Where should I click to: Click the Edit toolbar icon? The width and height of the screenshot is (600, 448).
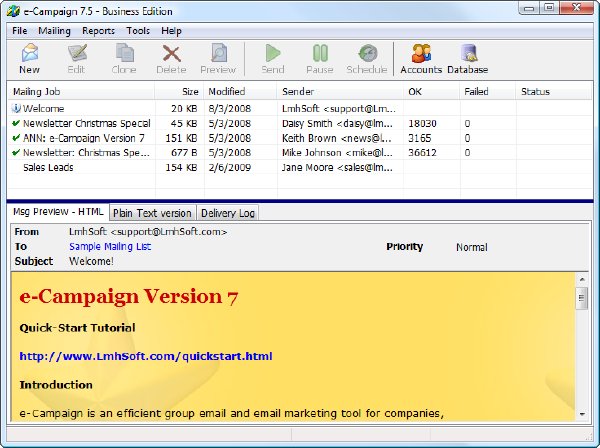tap(77, 59)
